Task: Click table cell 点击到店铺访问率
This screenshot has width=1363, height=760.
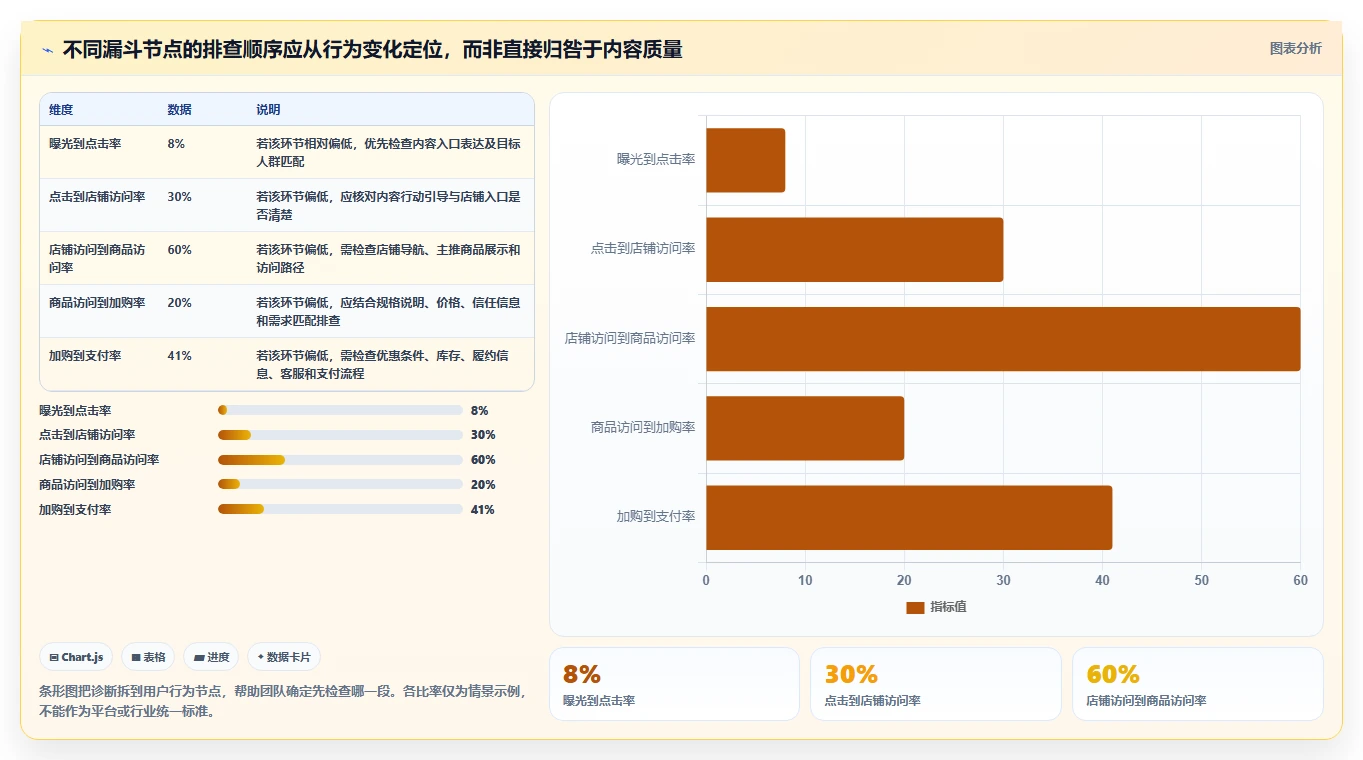Action: click(97, 197)
